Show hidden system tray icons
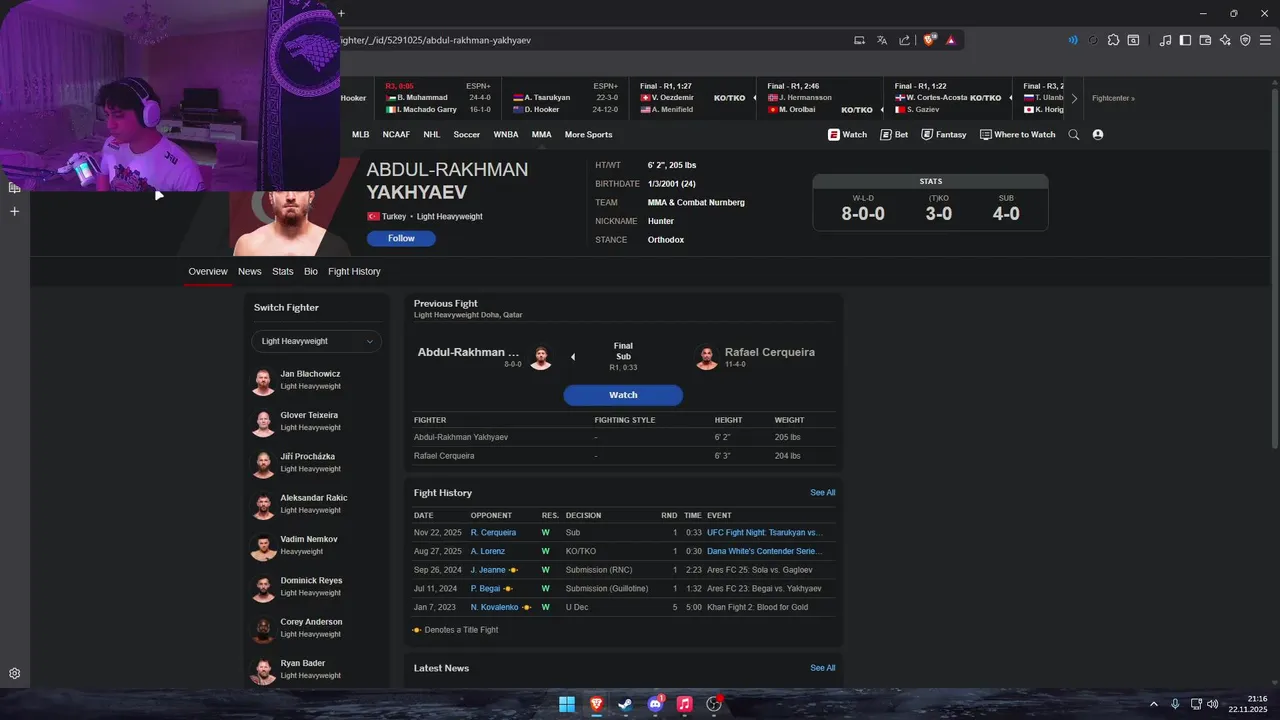 click(x=1153, y=704)
